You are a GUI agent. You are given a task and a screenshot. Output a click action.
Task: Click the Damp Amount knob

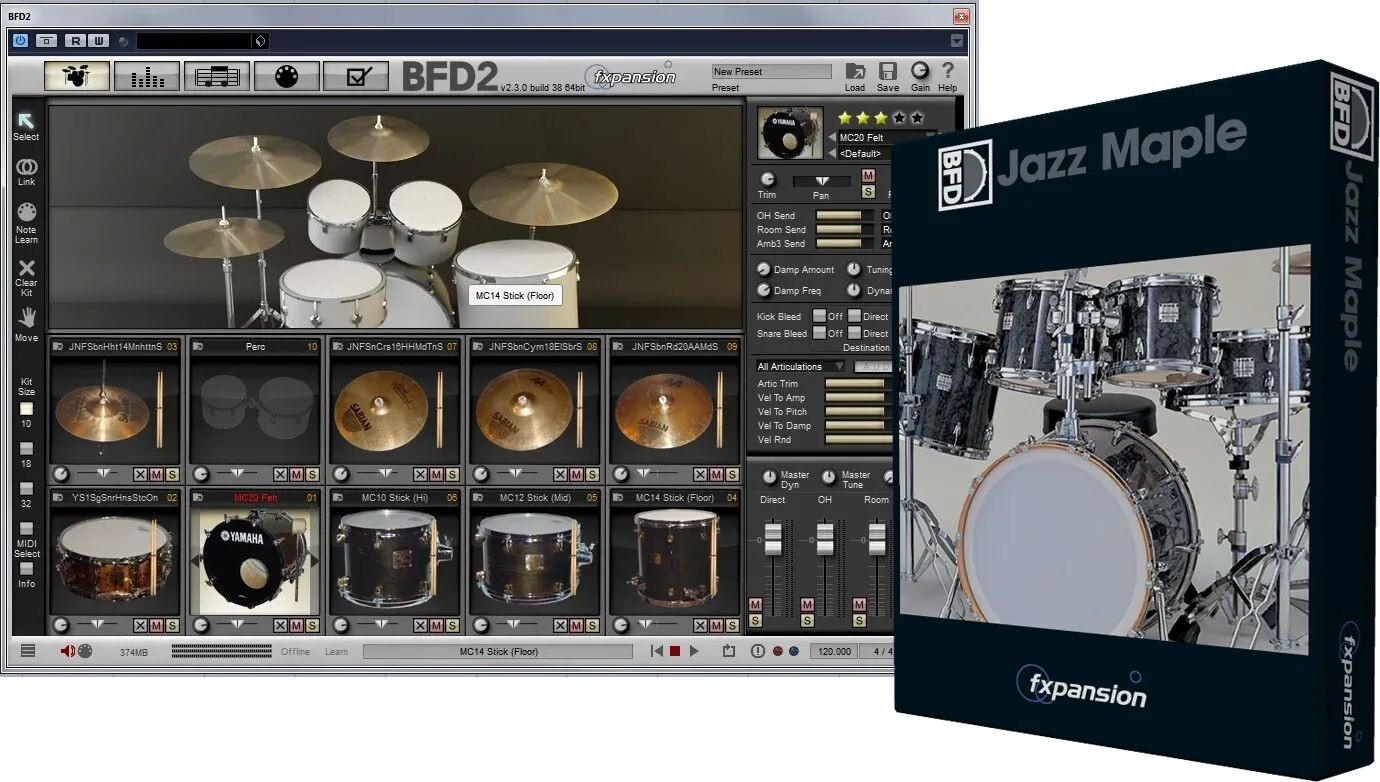click(x=763, y=270)
